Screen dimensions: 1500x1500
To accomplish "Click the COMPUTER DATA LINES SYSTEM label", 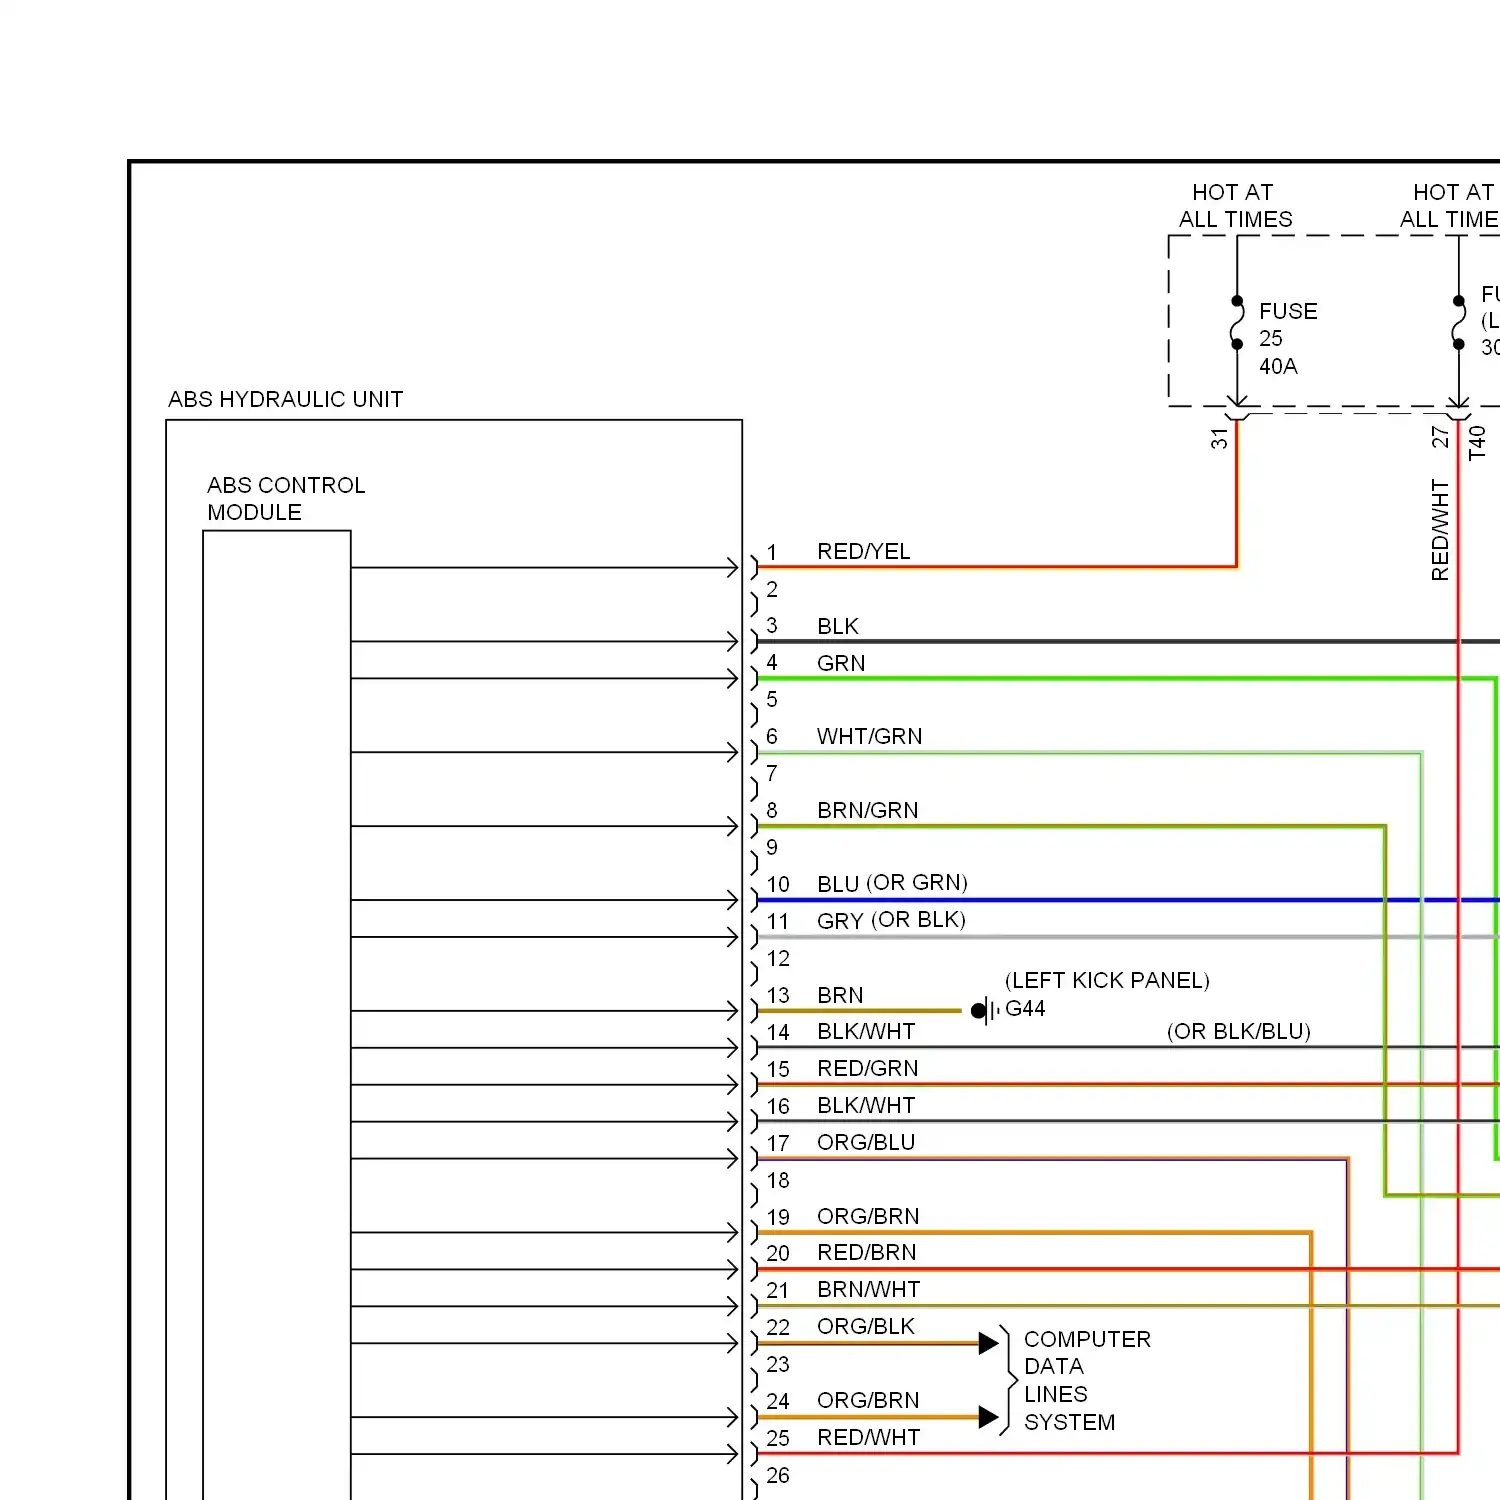I will coord(1087,1381).
